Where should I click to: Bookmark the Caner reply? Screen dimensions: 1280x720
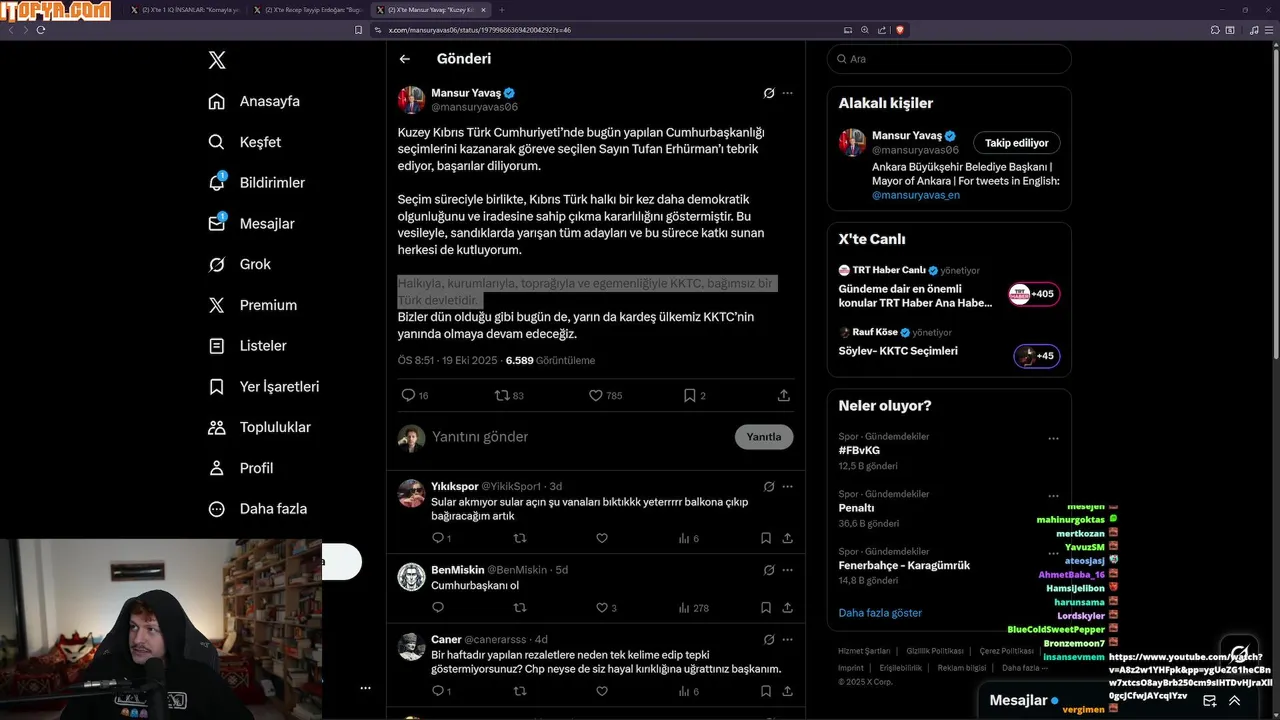click(766, 691)
